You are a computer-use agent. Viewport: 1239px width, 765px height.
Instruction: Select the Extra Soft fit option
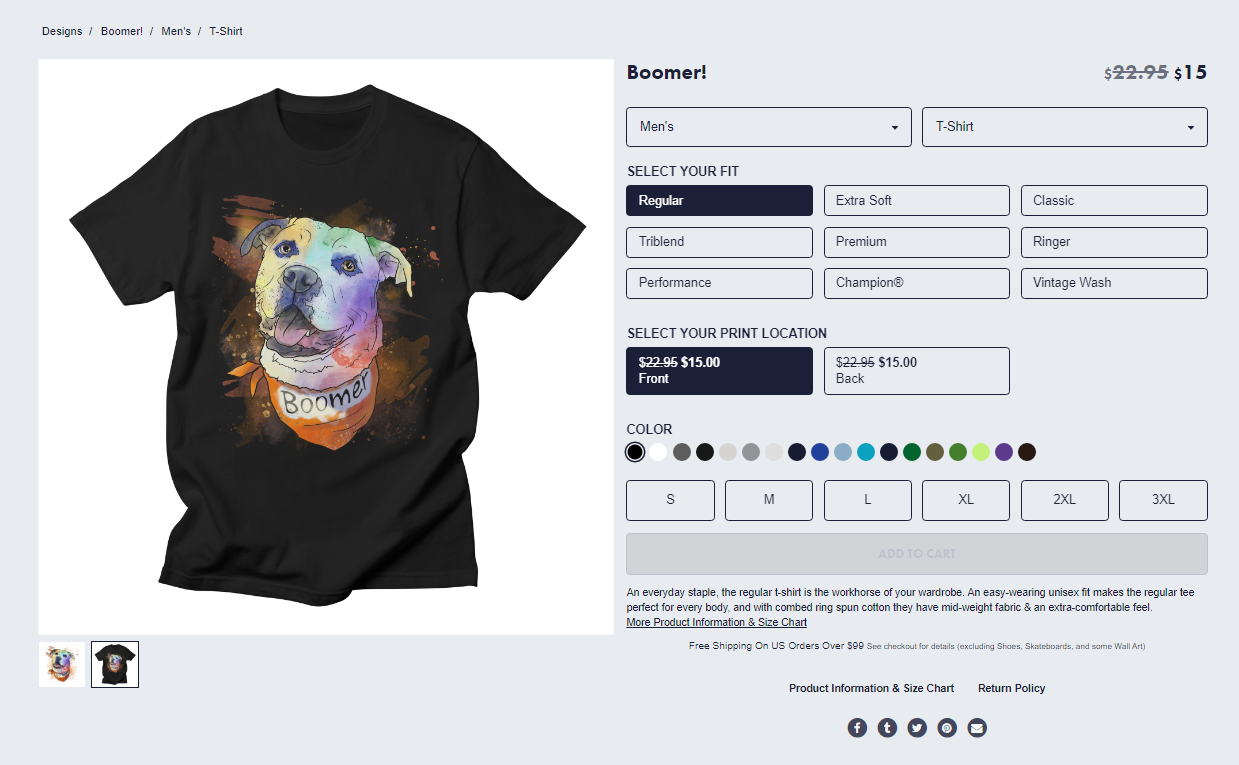917,200
